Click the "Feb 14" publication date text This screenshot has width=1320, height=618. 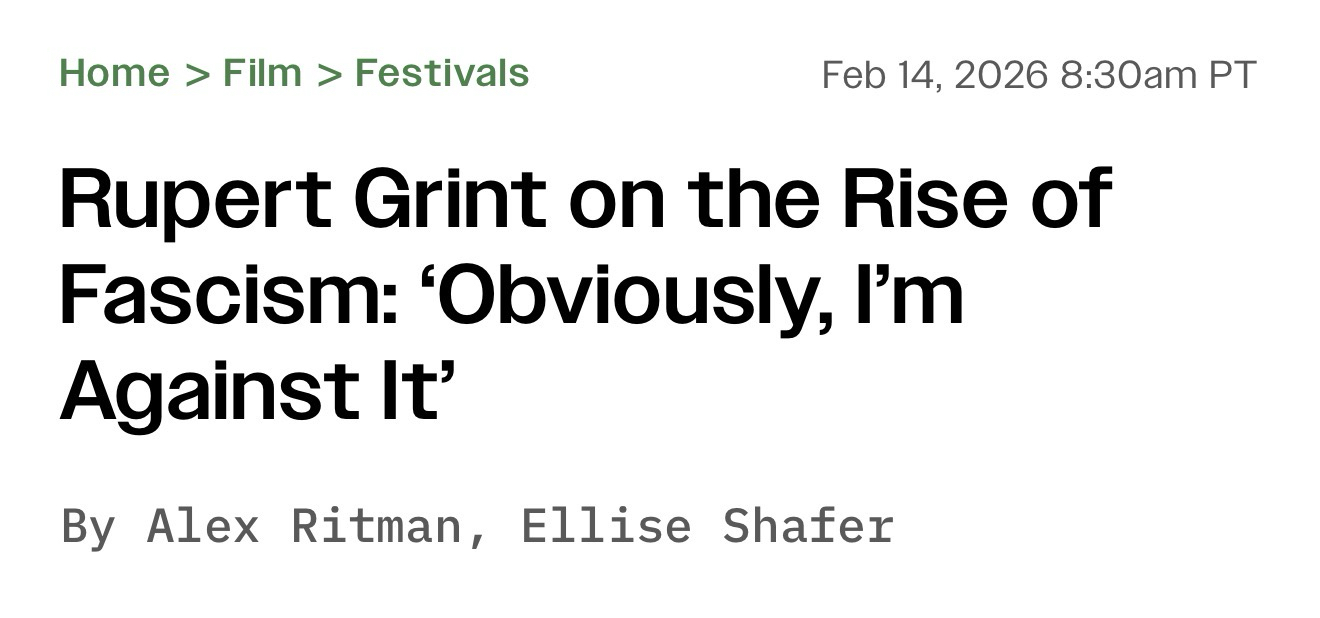tap(879, 75)
